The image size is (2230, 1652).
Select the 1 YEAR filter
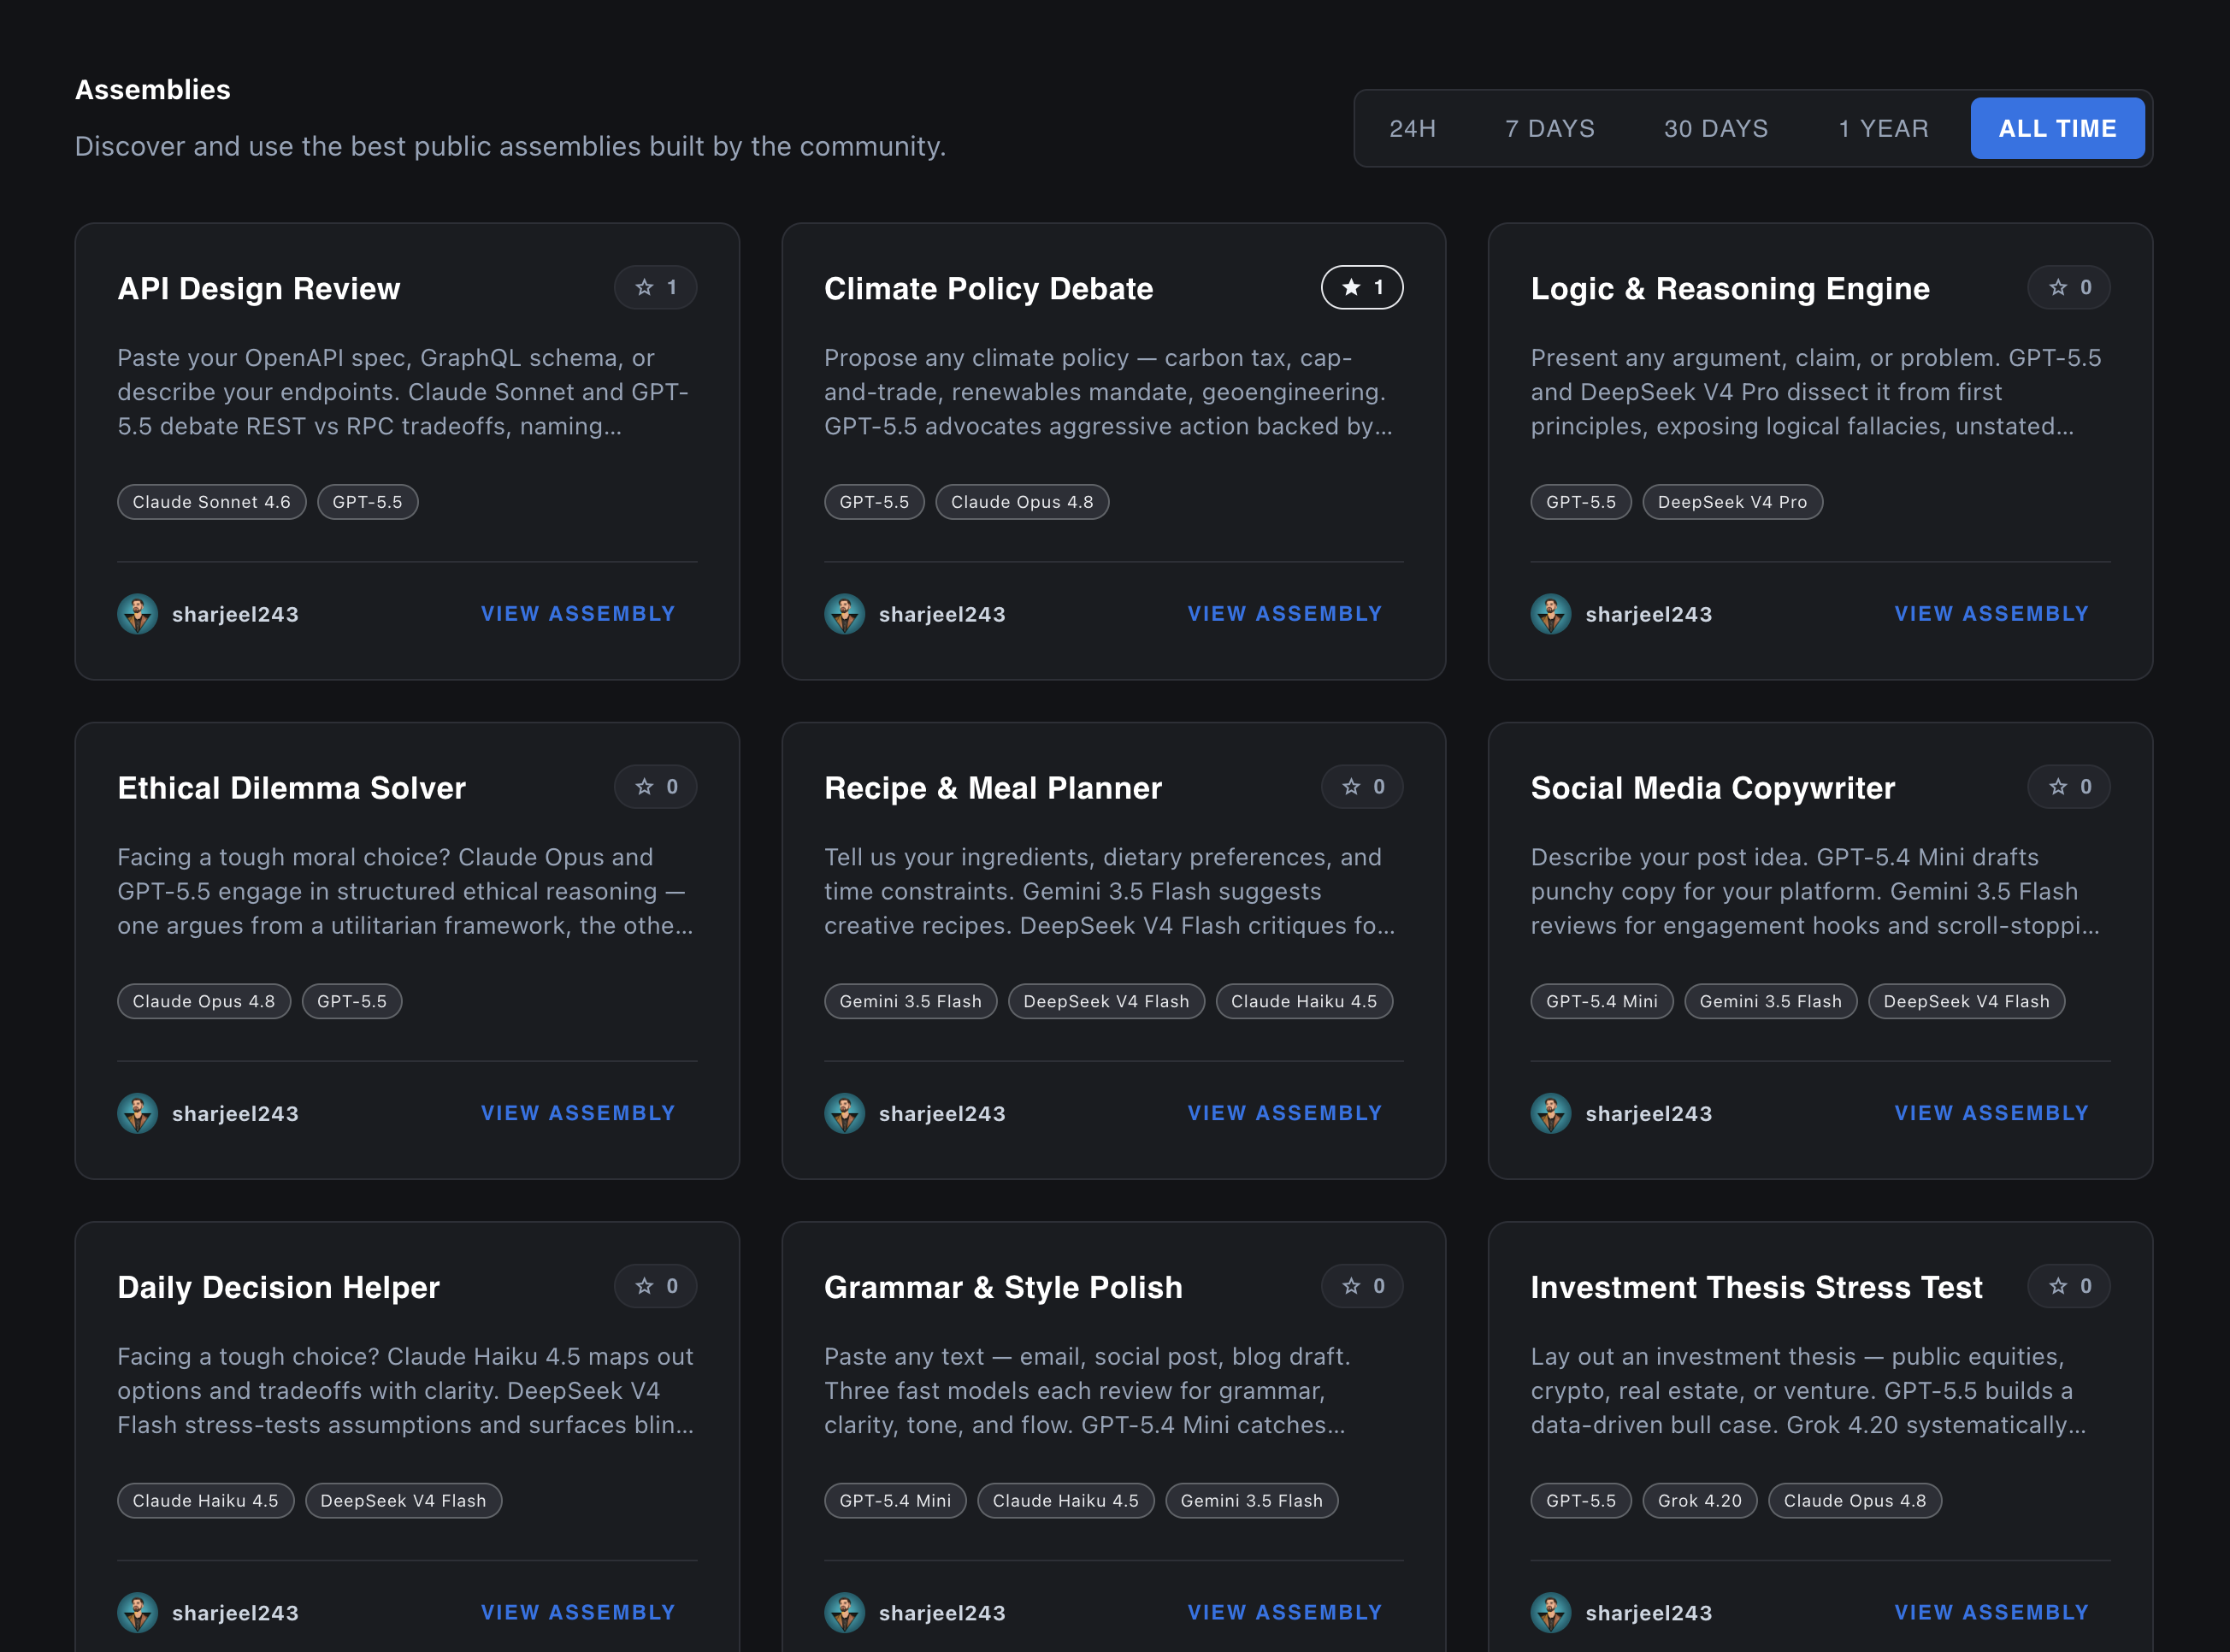(1883, 129)
